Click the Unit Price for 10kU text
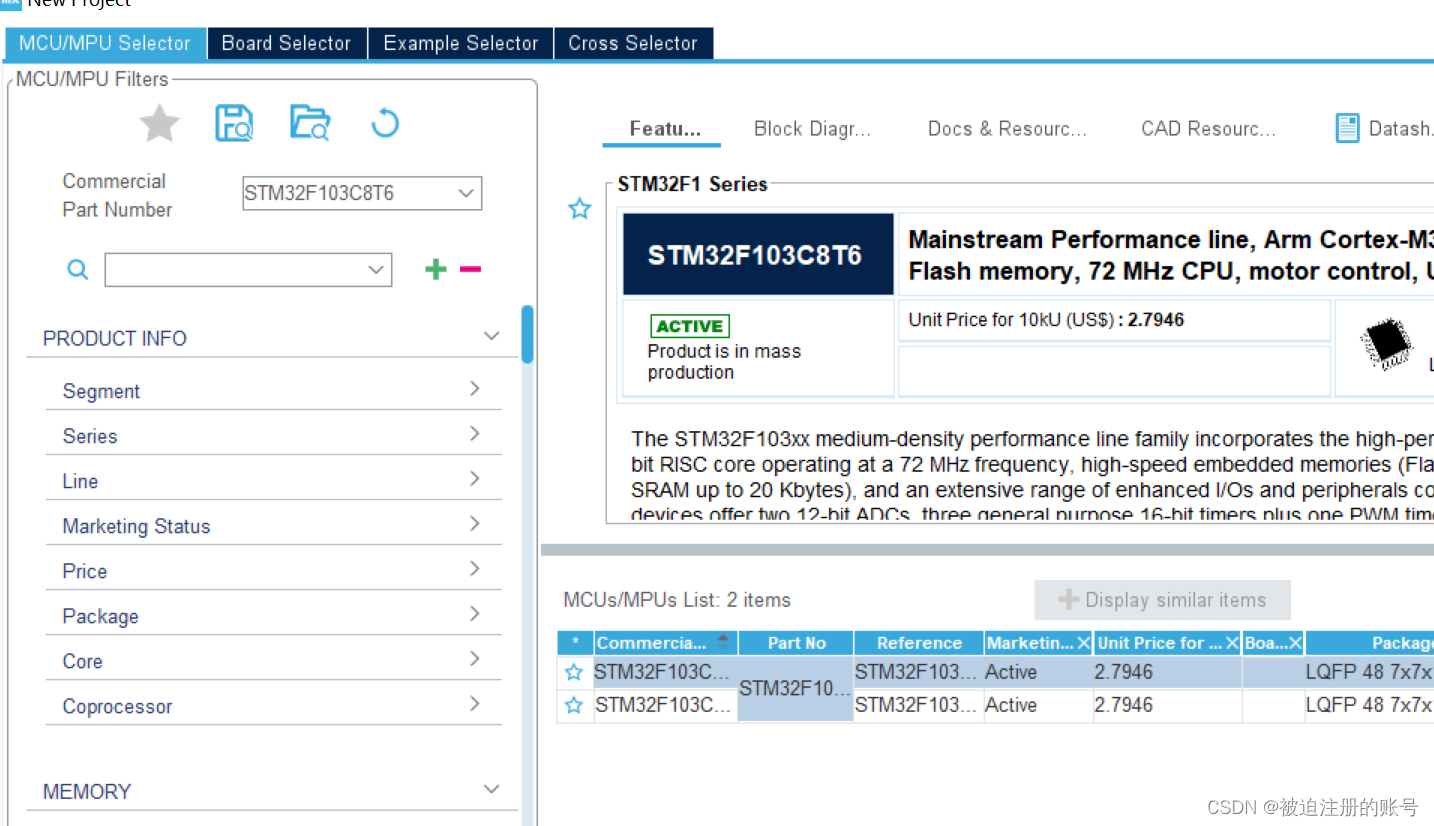The image size is (1434, 826). tap(1046, 320)
